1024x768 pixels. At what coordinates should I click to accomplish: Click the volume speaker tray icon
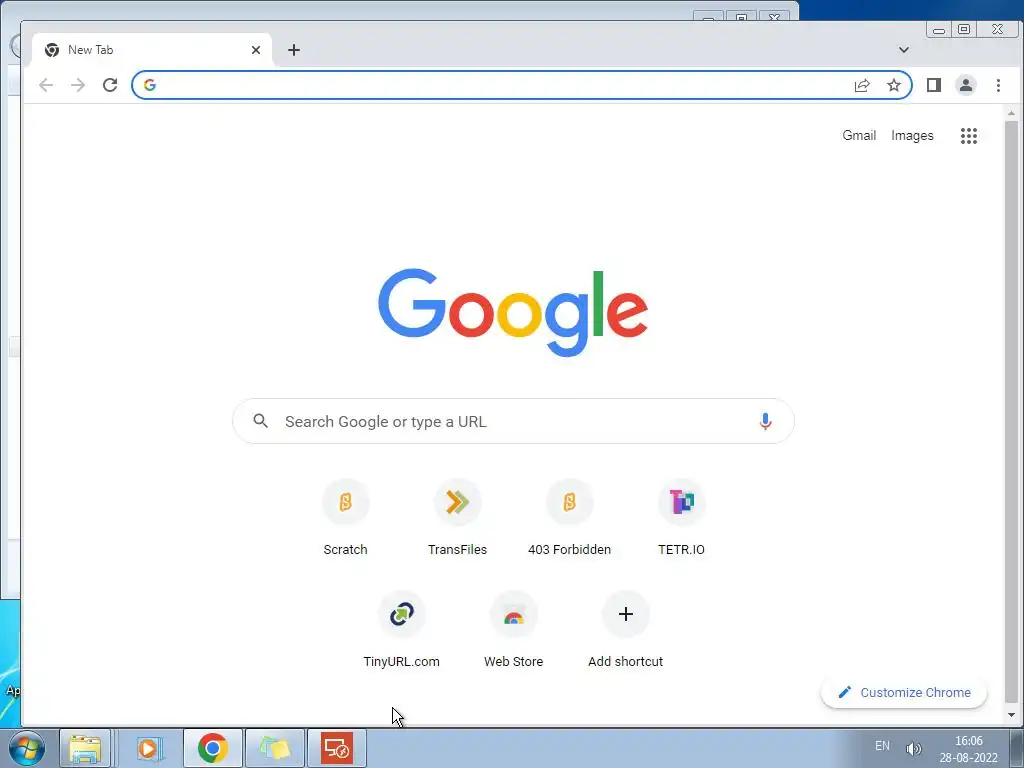coord(914,748)
